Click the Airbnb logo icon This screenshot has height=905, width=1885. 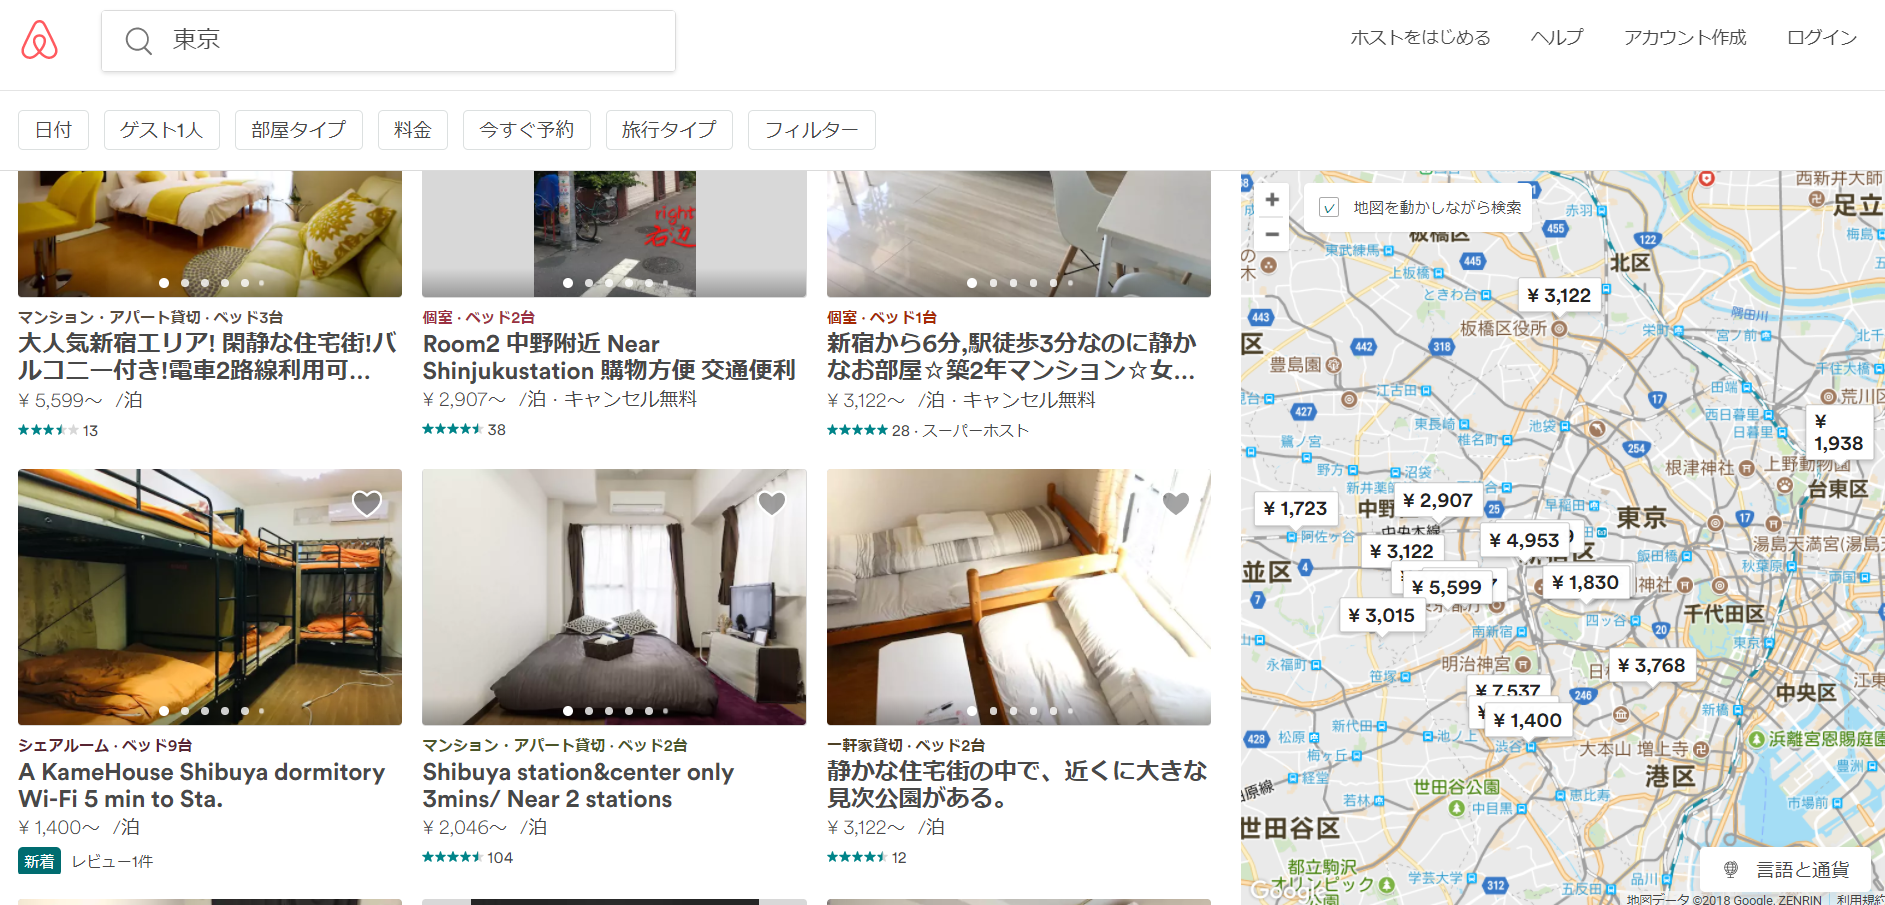40,40
